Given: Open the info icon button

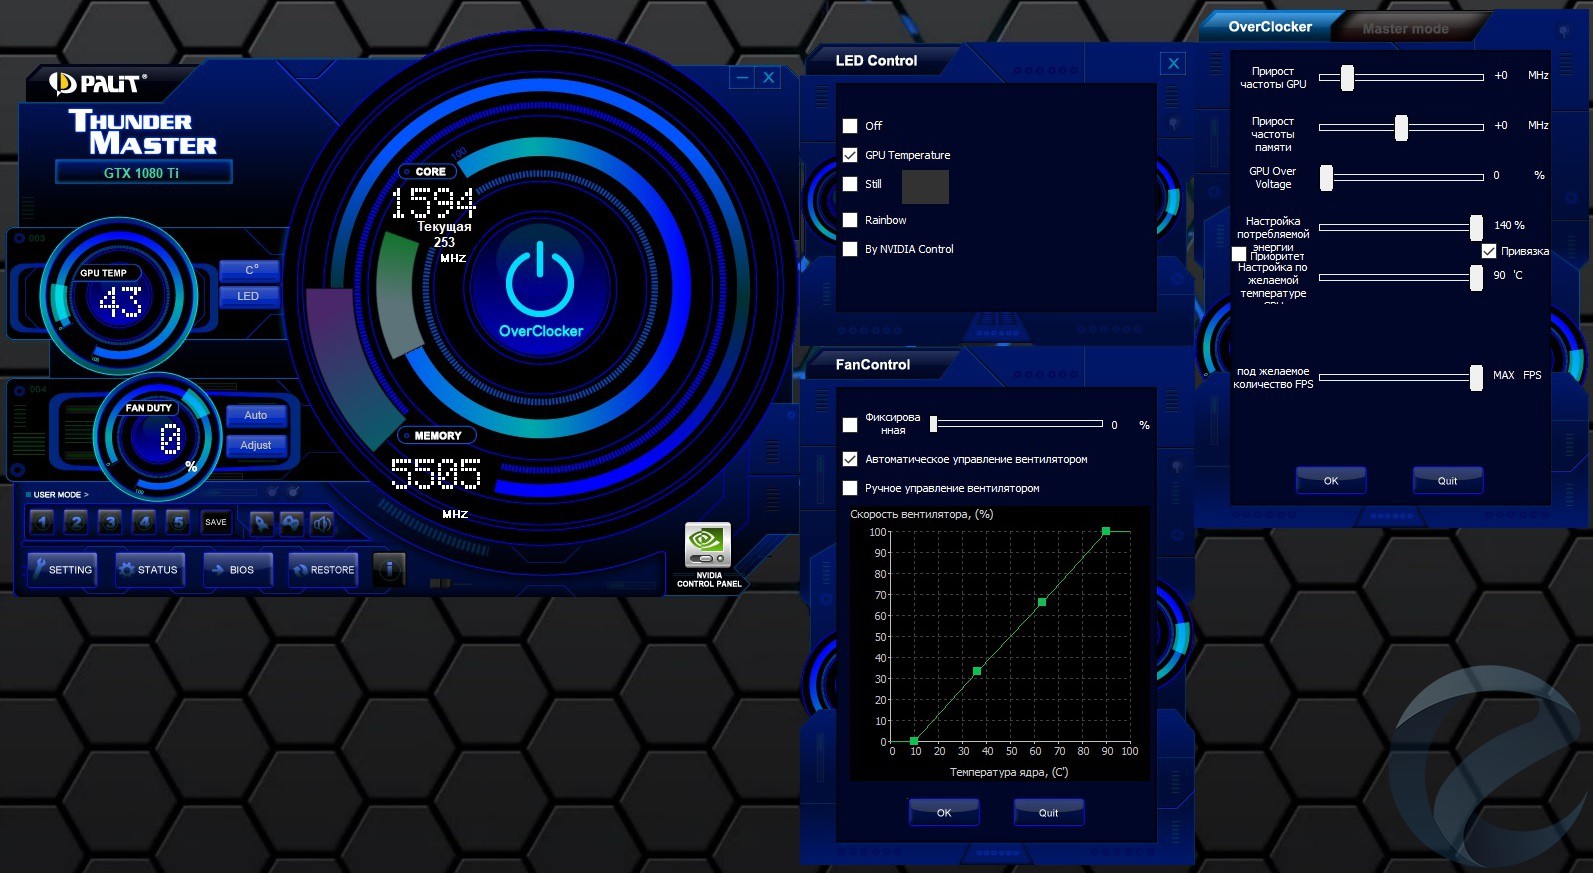Looking at the screenshot, I should coord(389,569).
